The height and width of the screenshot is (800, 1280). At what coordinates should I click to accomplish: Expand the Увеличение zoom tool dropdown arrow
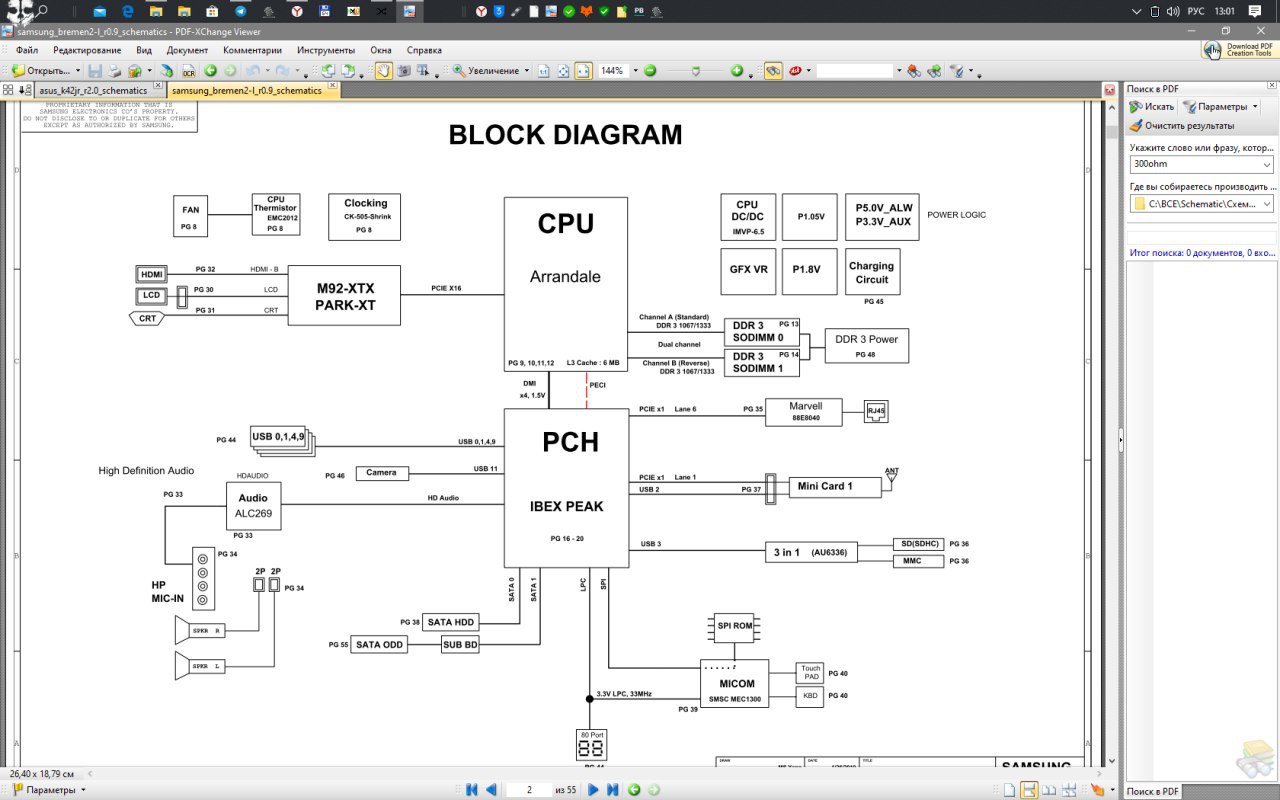pyautogui.click(x=527, y=71)
